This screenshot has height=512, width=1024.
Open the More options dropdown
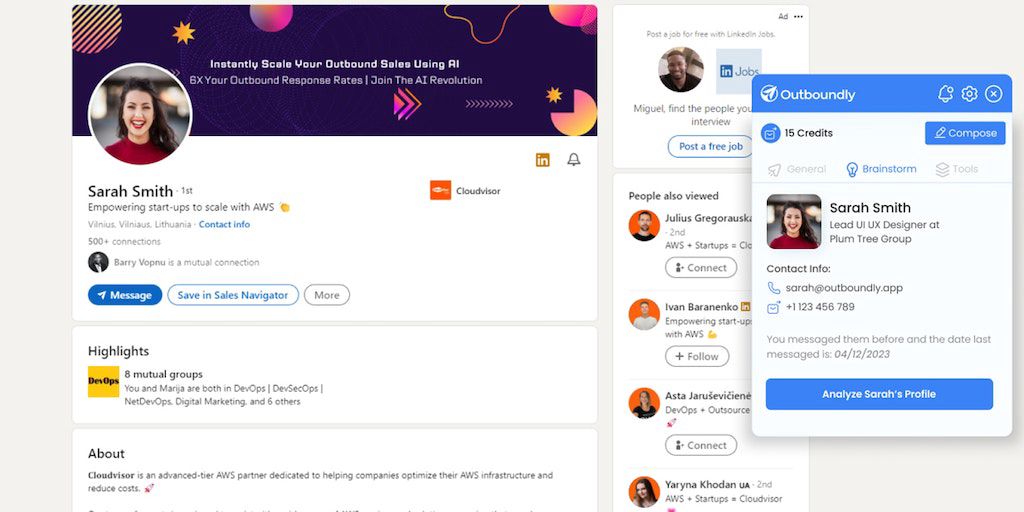pos(327,295)
